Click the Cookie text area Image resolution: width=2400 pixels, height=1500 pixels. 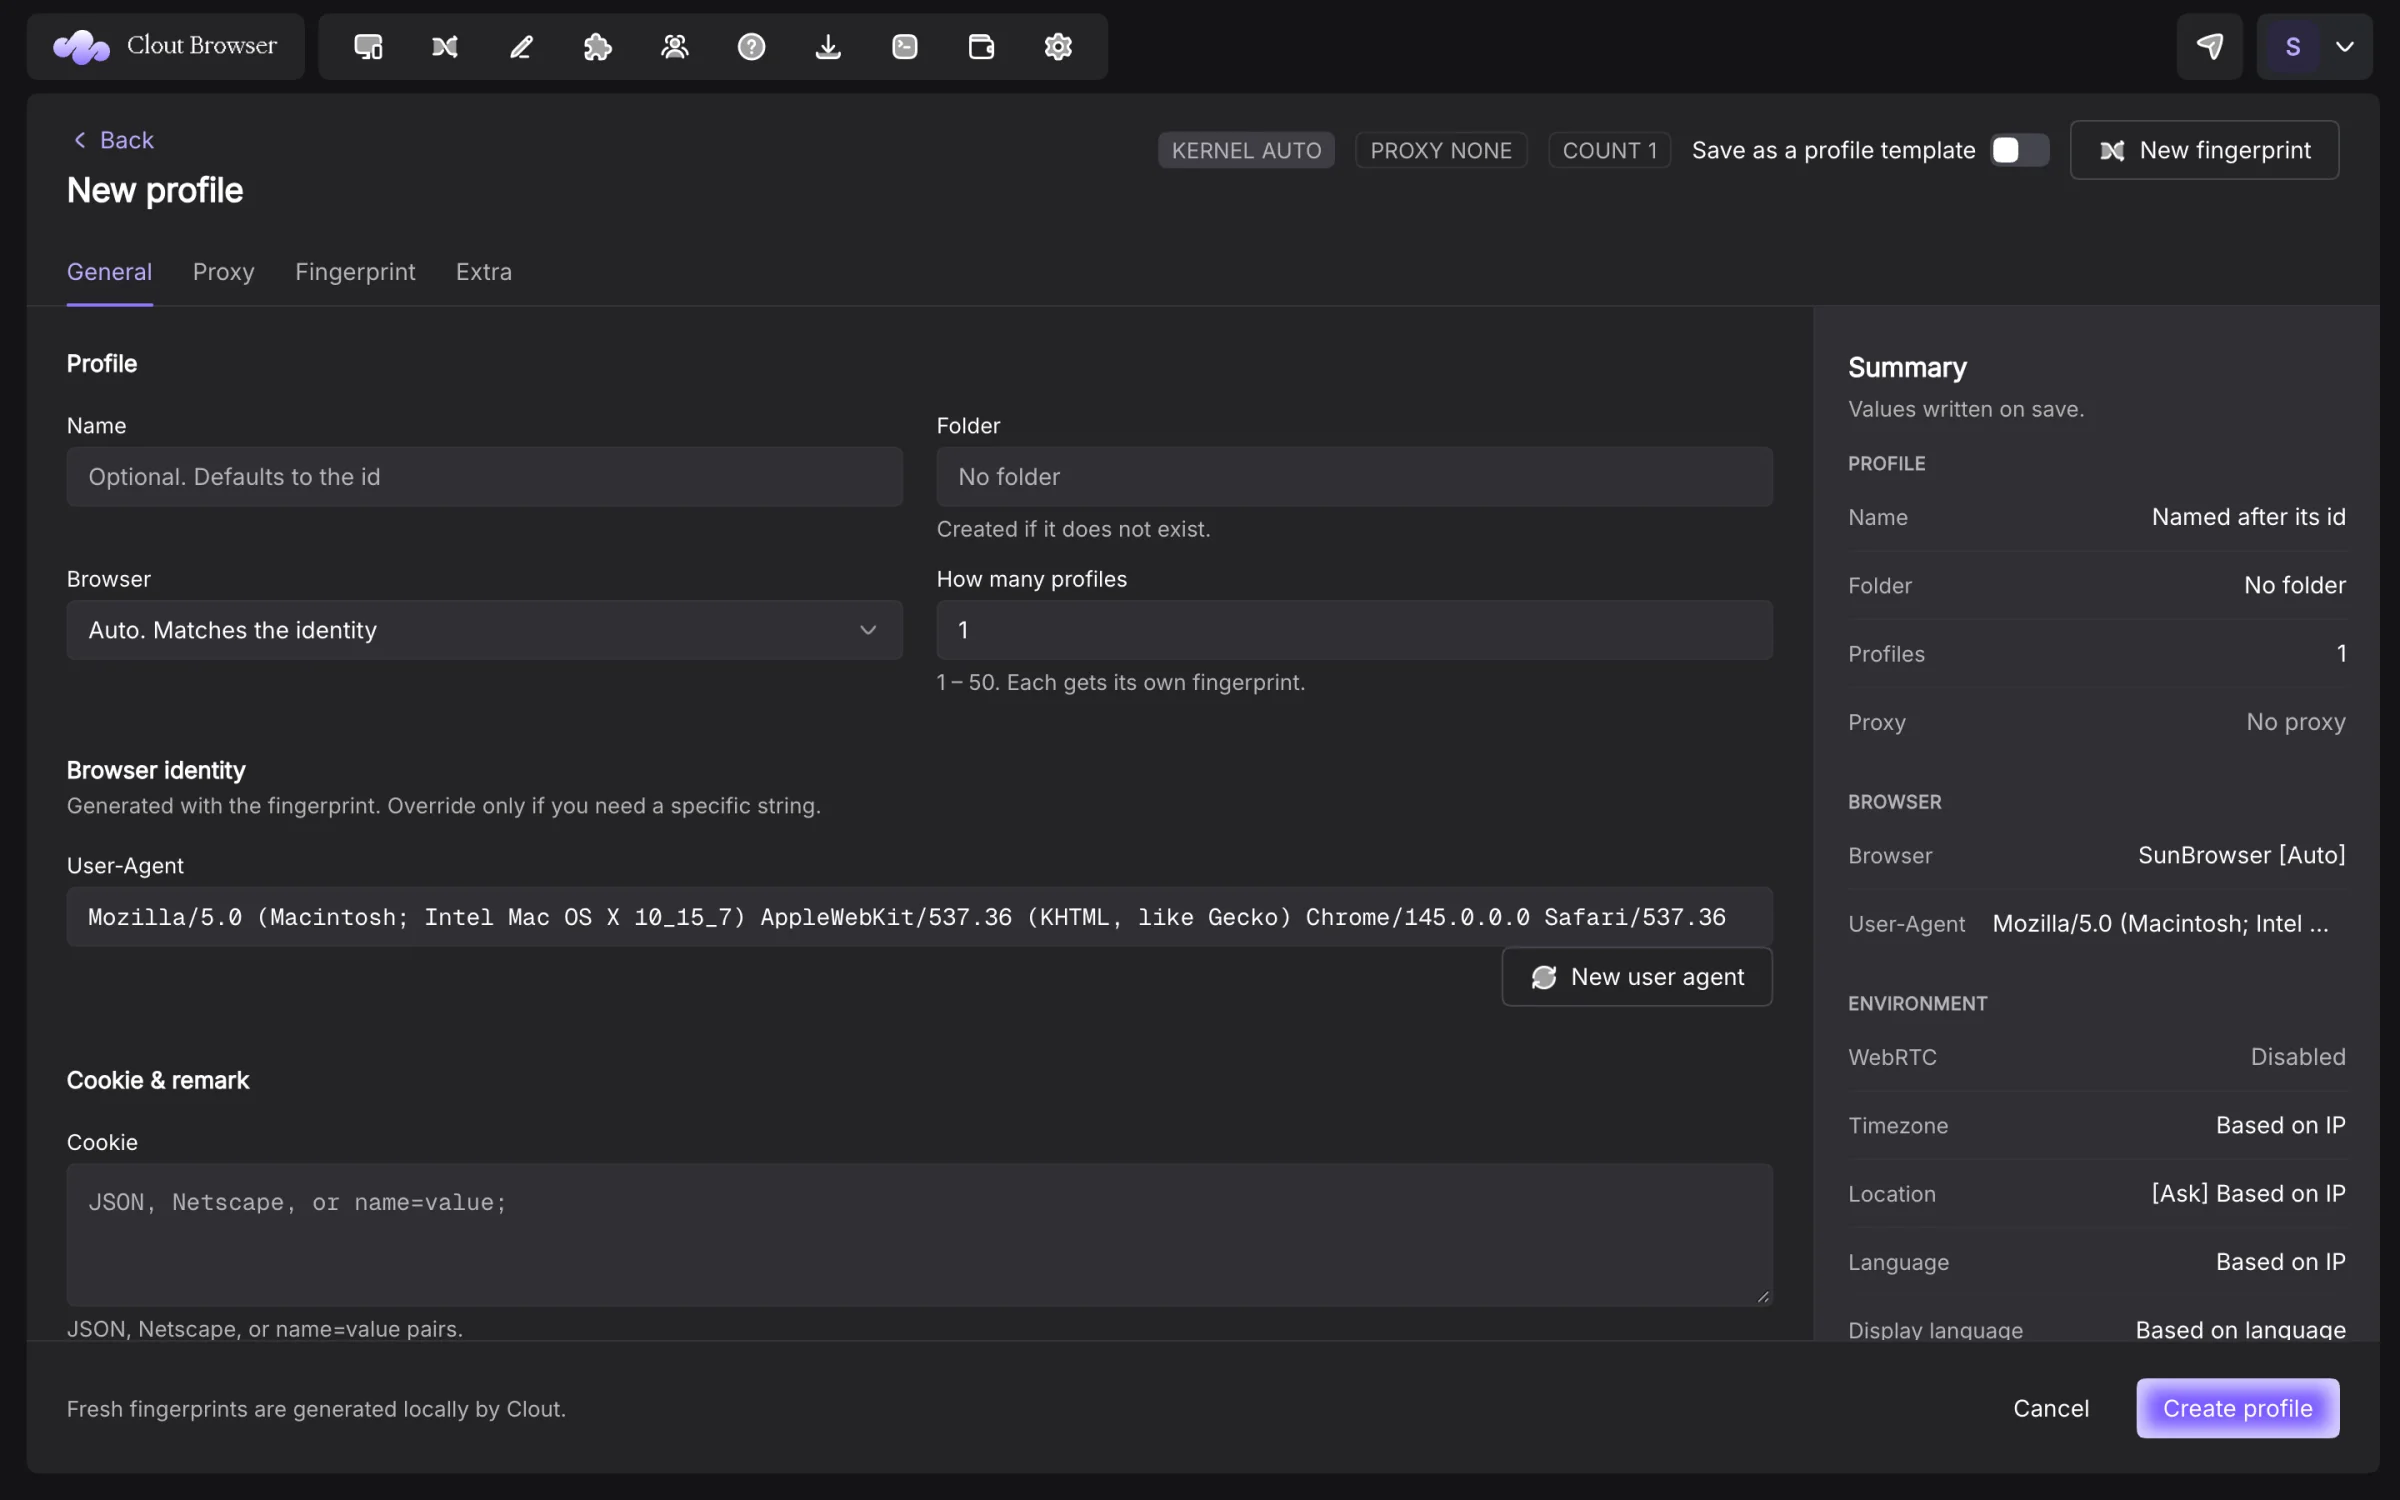pyautogui.click(x=919, y=1234)
